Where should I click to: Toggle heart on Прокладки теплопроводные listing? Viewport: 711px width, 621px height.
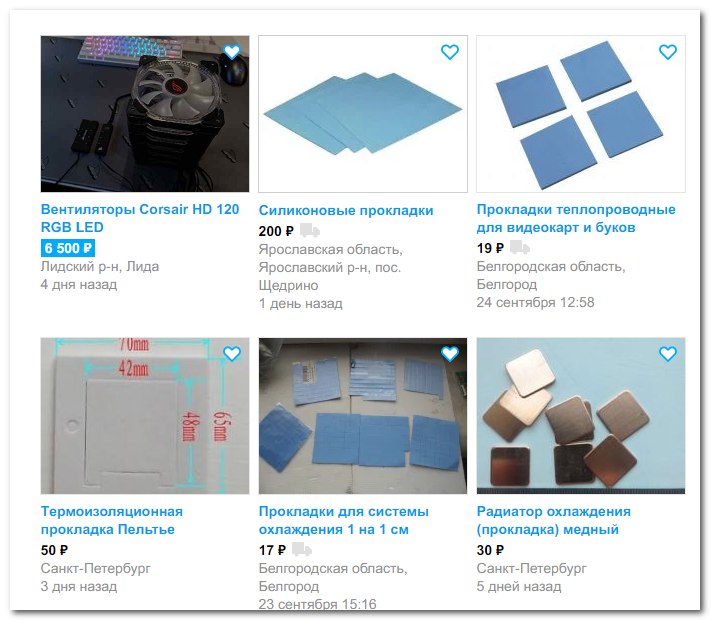pos(667,52)
